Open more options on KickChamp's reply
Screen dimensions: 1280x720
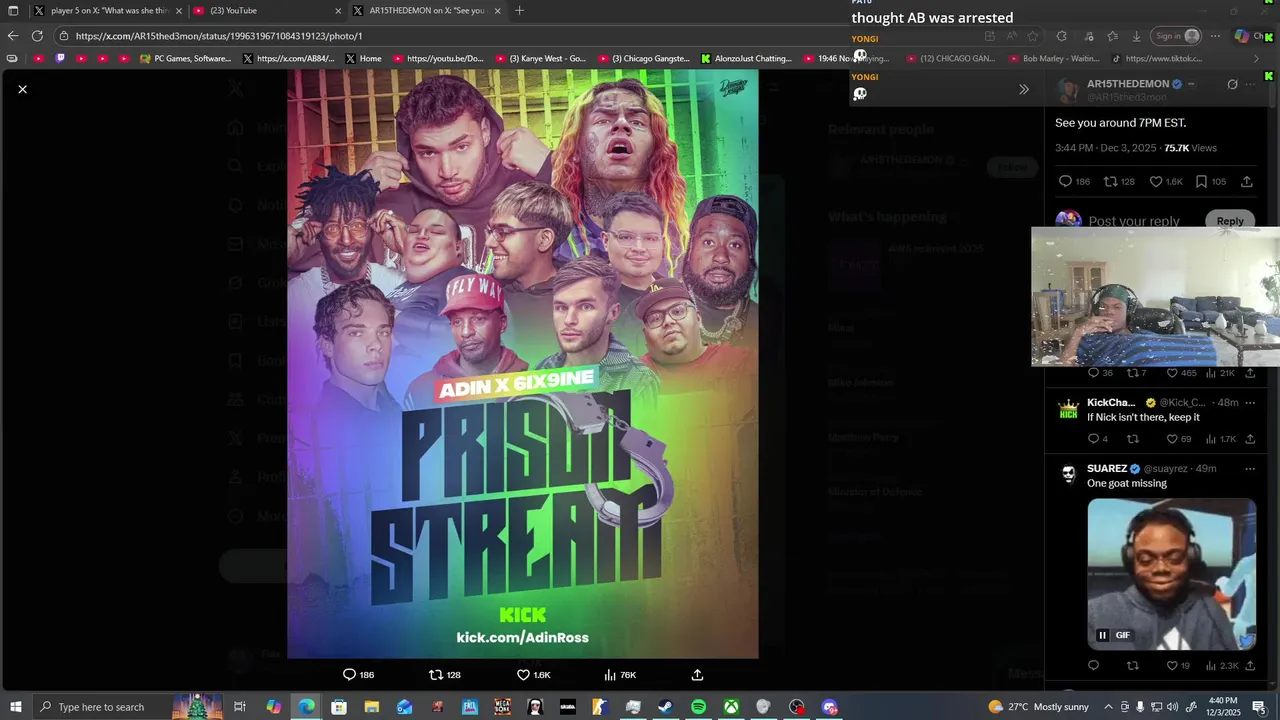pos(1250,402)
